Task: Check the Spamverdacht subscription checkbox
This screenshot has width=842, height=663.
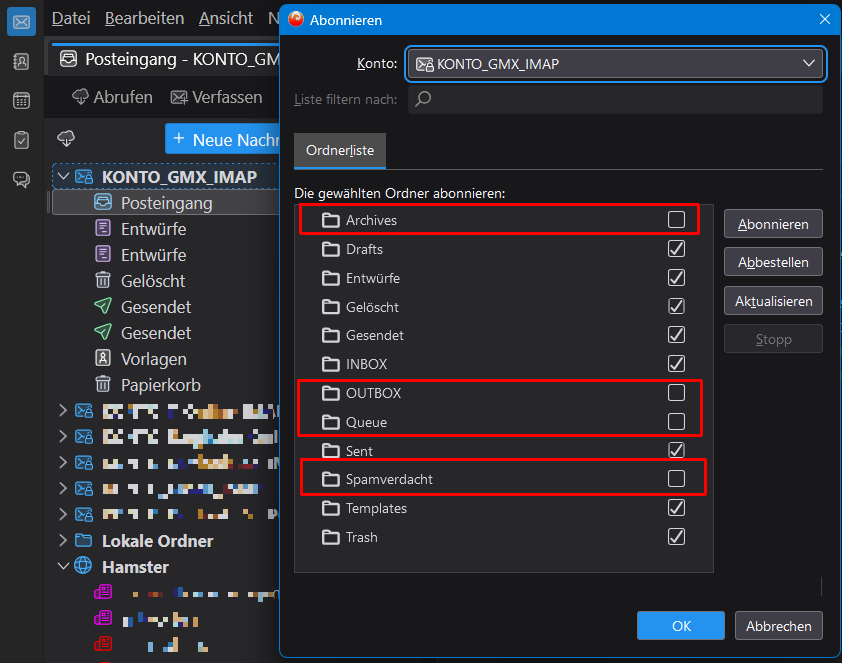Action: (x=676, y=479)
